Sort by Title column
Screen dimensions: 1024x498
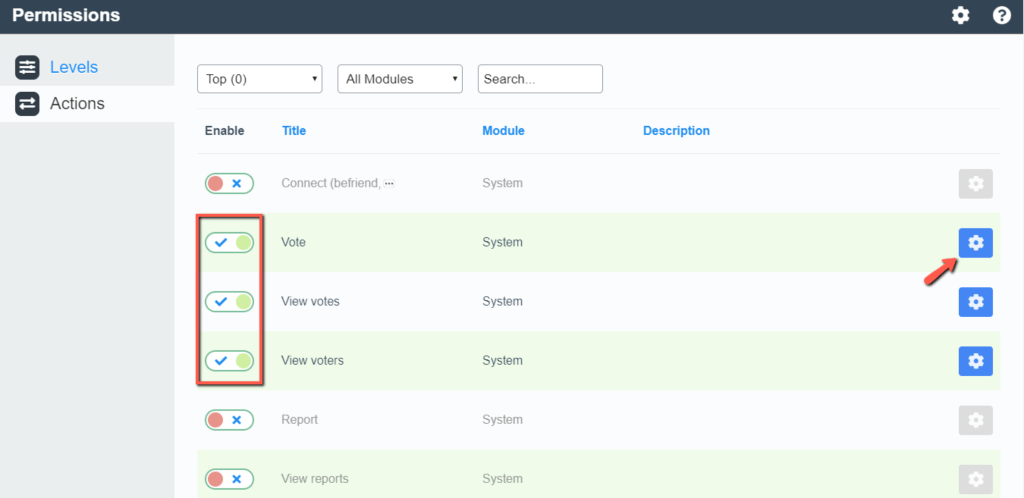coord(294,131)
